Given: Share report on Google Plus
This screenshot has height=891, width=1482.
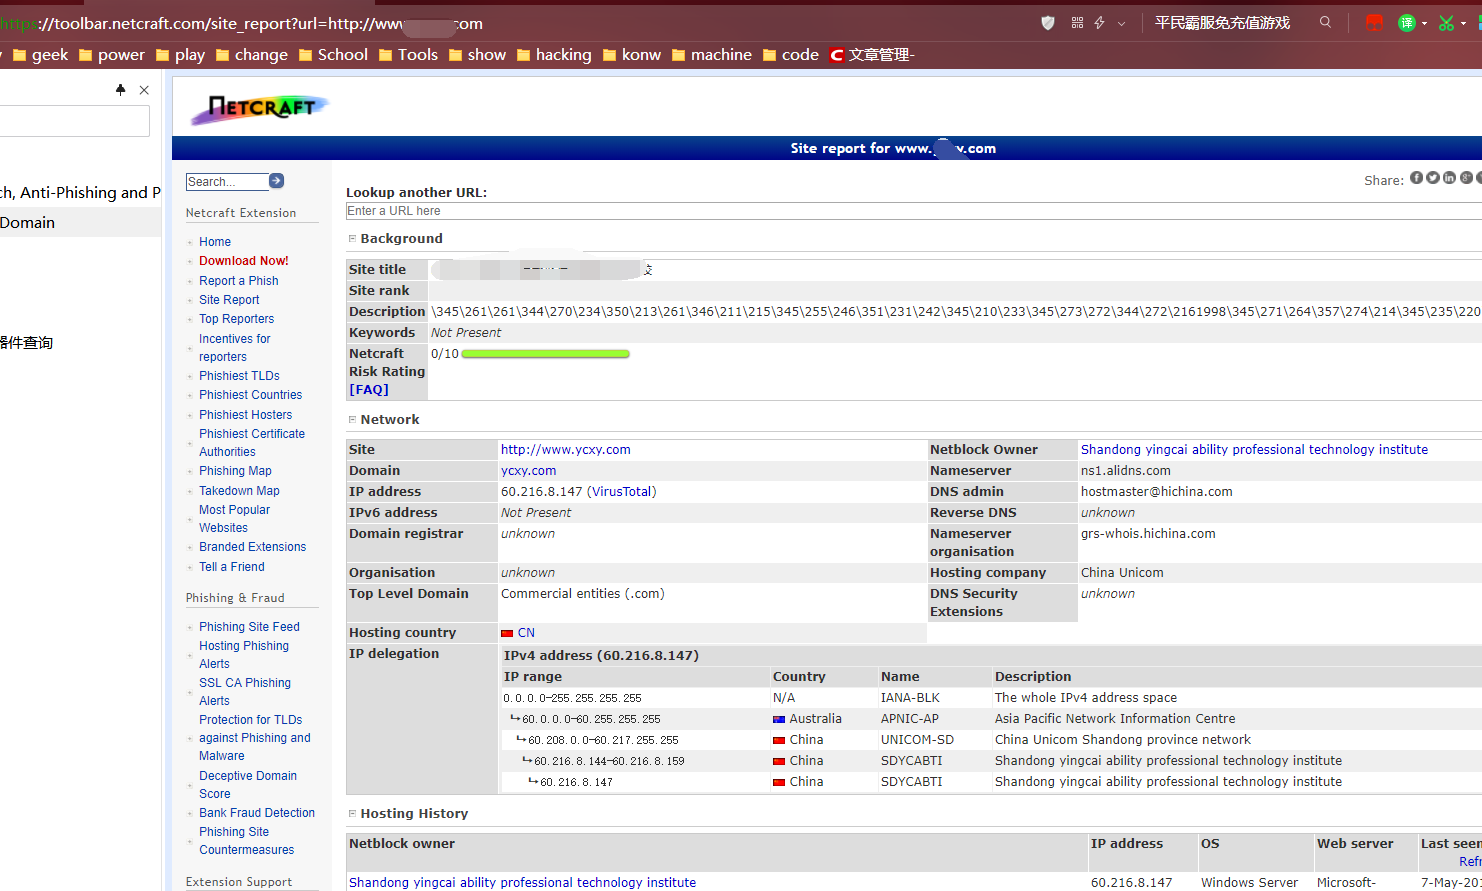Looking at the screenshot, I should coord(1466,178).
